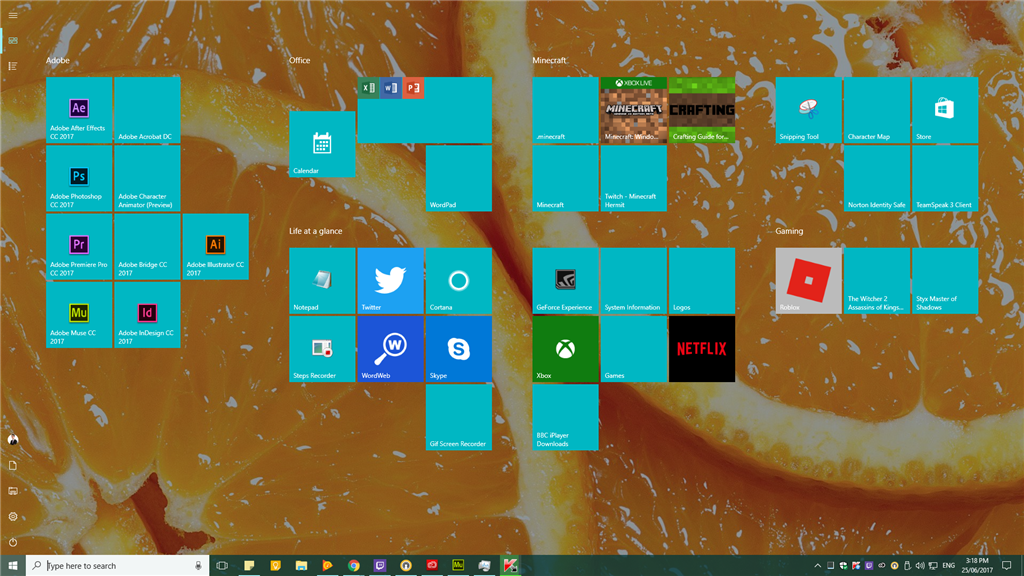Open the PowerPoint icon in Office tile
The height and width of the screenshot is (576, 1024).
(x=413, y=88)
